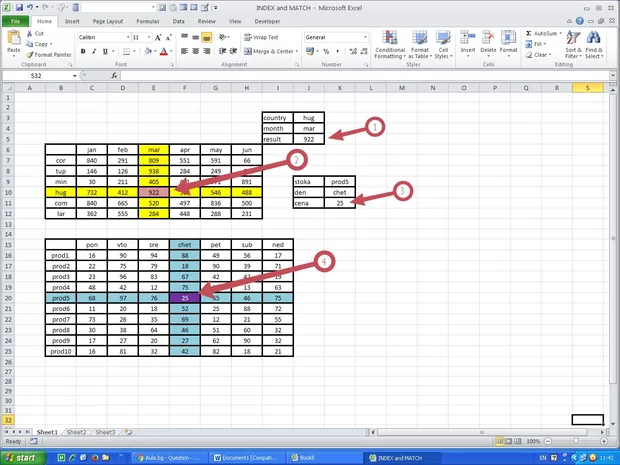
Task: Open the Merge & Center dropdown arrow
Action: [x=297, y=51]
